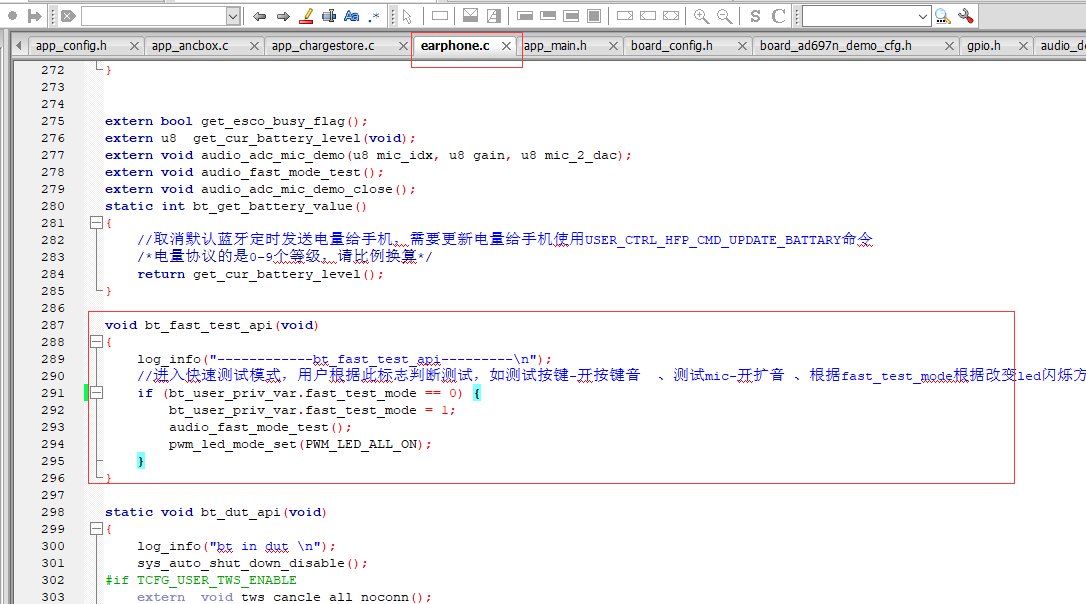Click into the right search text field

click(860, 16)
